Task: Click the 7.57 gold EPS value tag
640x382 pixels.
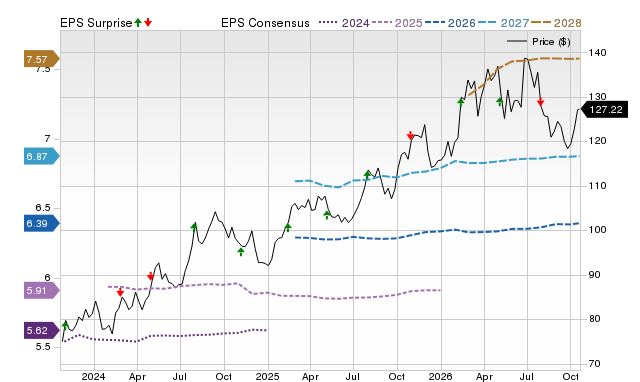Action: tap(42, 60)
